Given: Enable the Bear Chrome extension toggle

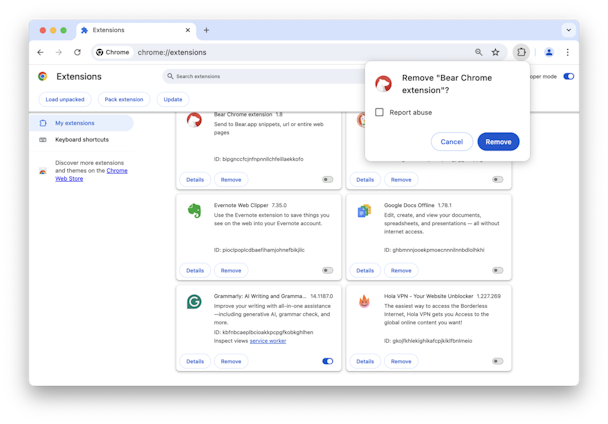Looking at the screenshot, I should [x=328, y=180].
